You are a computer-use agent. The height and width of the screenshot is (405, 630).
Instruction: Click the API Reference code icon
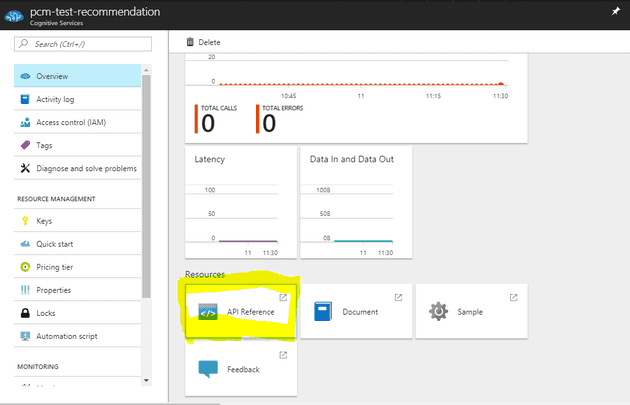[208, 312]
